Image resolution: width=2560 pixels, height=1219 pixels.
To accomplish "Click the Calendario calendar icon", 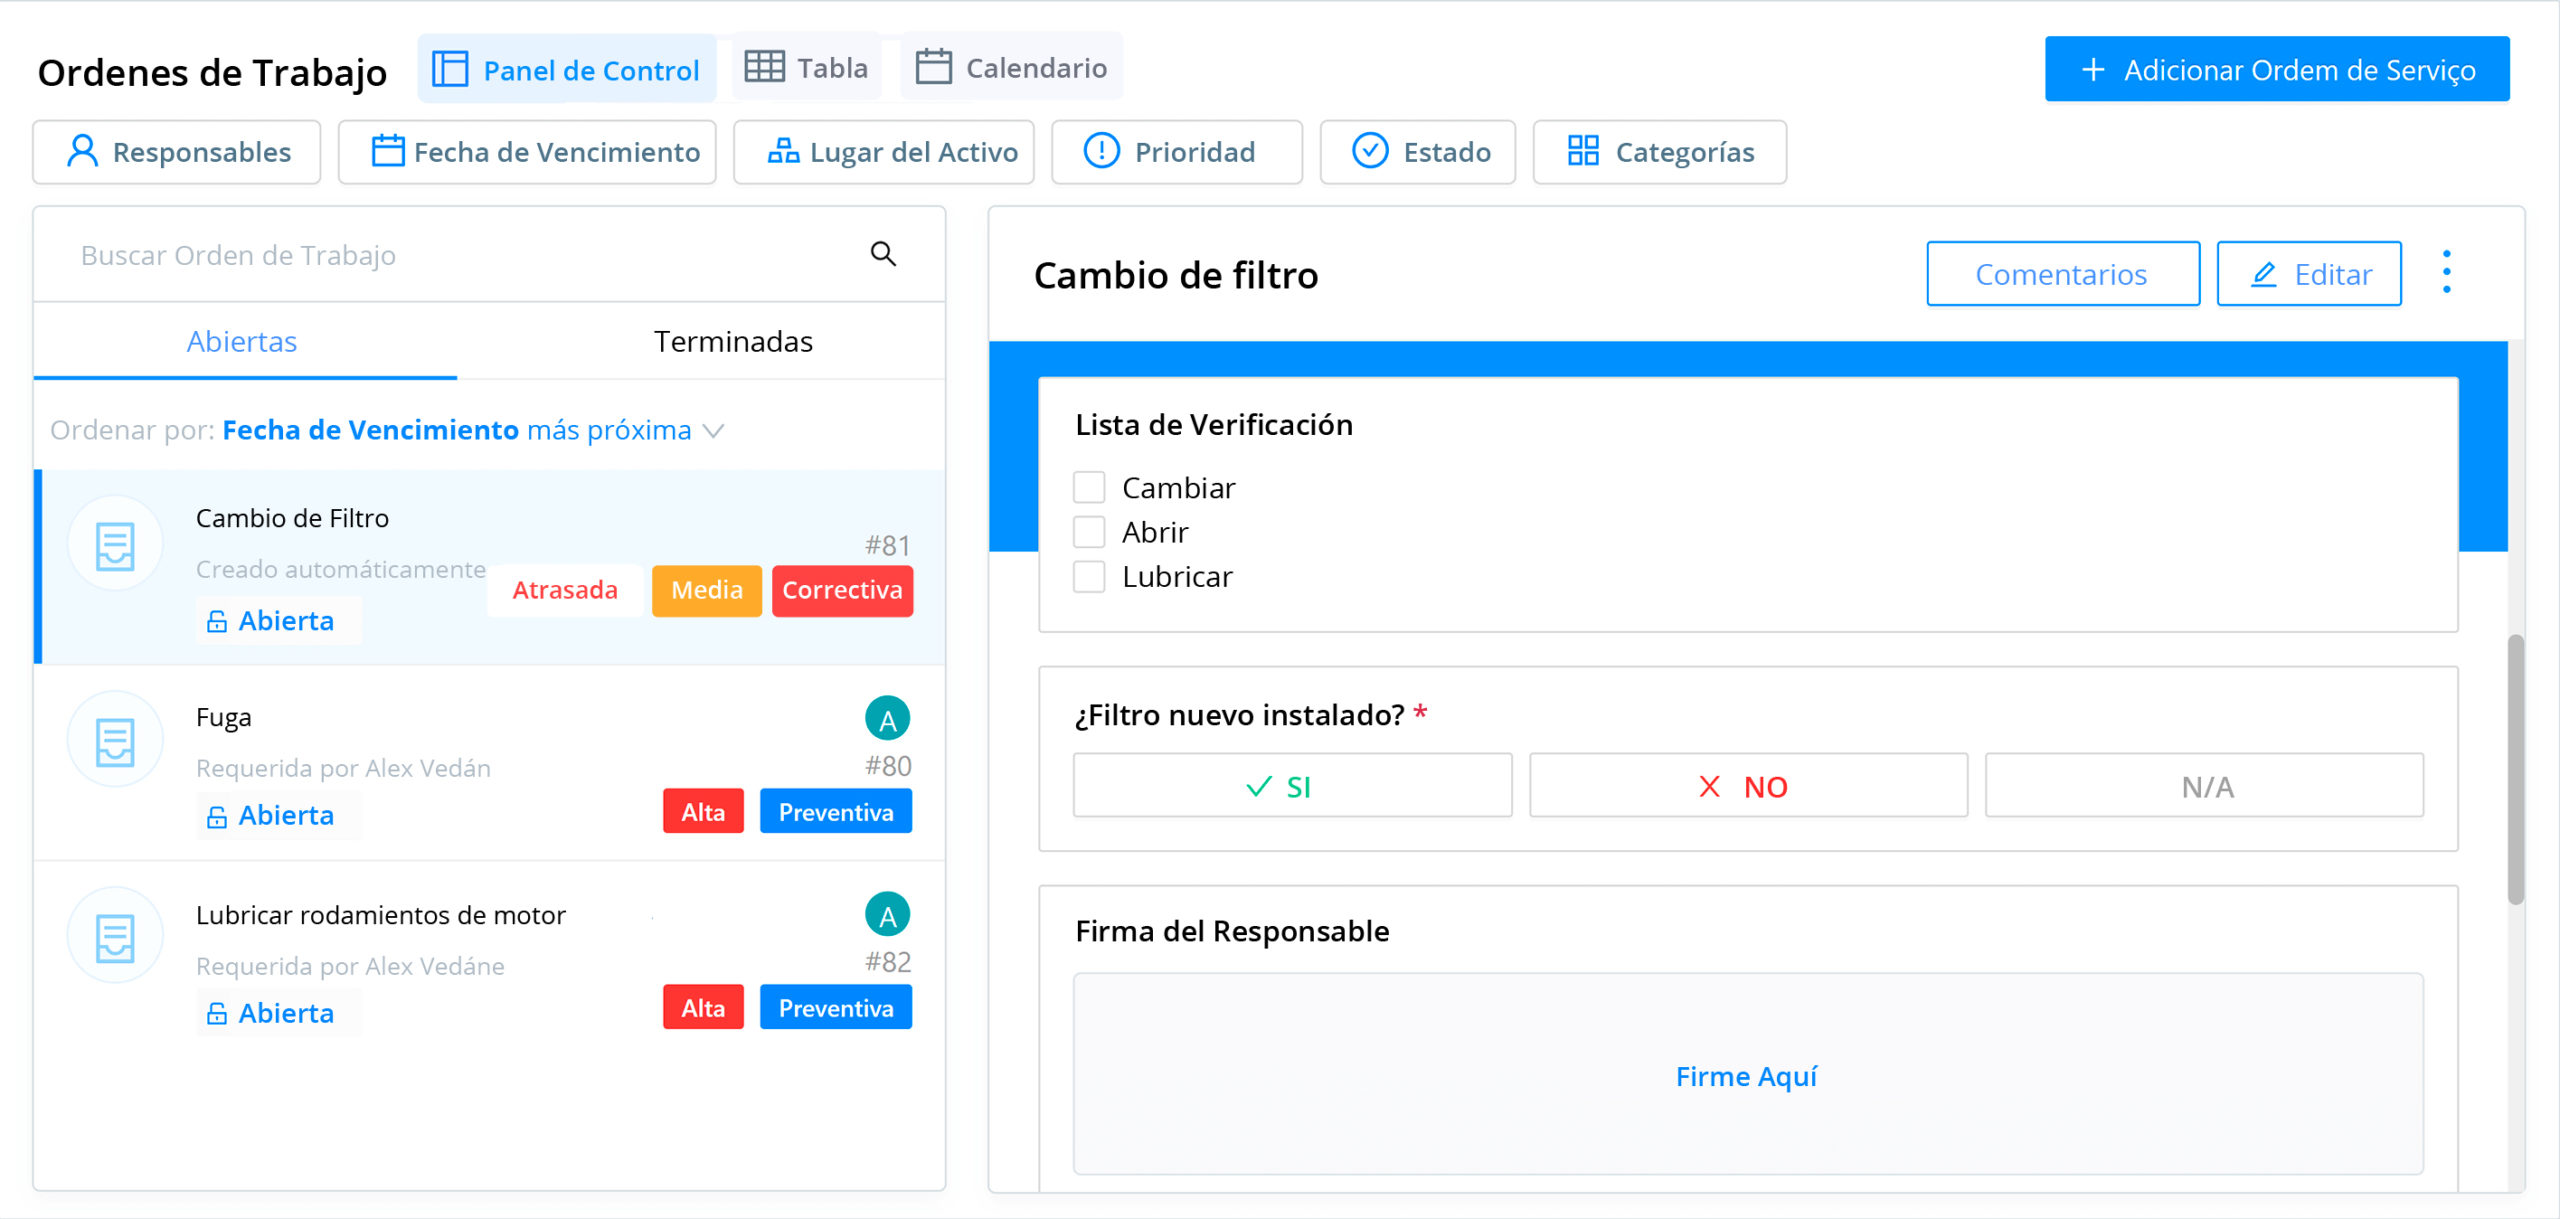I will tap(933, 67).
